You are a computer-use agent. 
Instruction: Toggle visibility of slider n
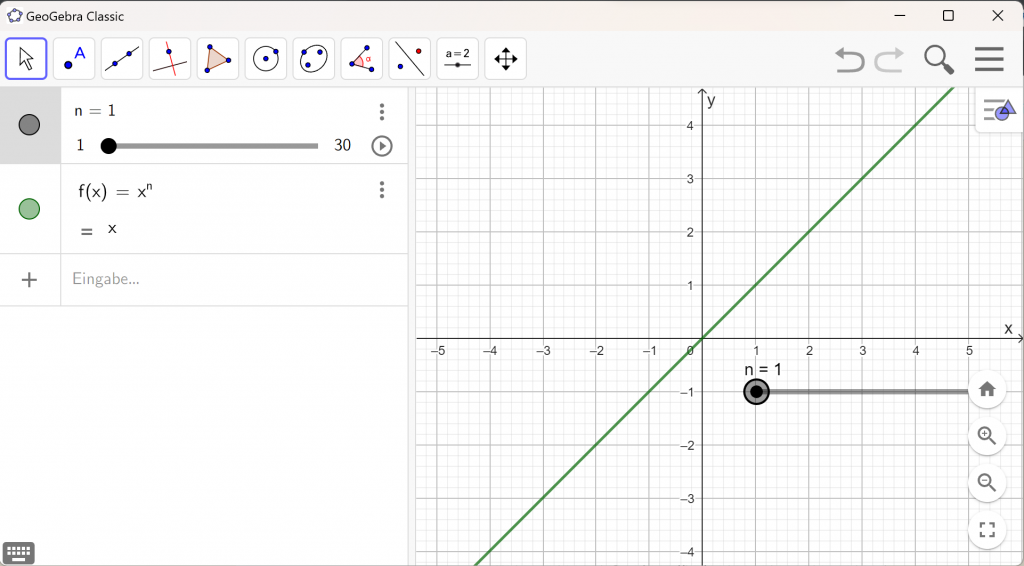[x=30, y=125]
